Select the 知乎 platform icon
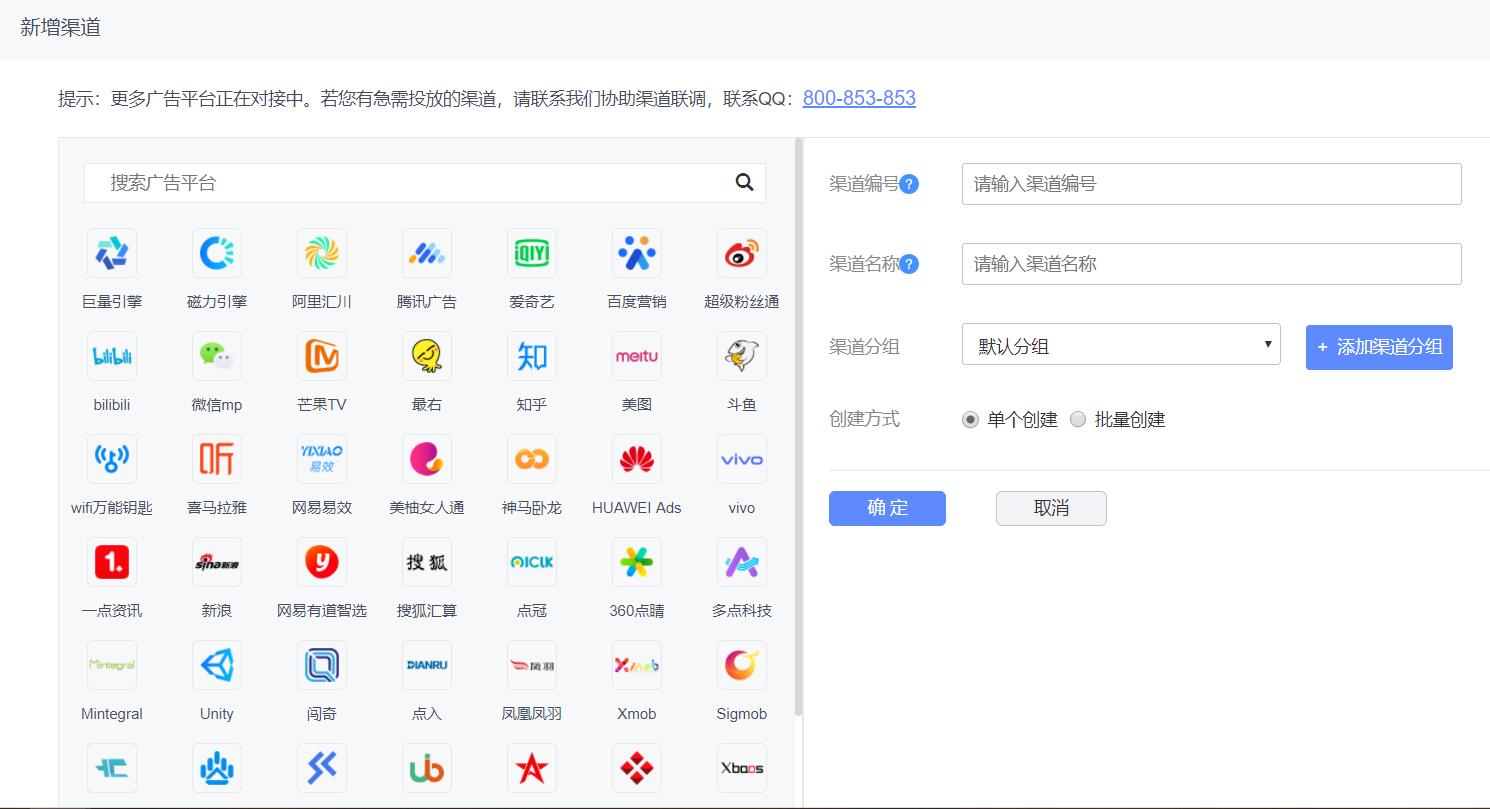Image resolution: width=1490 pixels, height=809 pixels. point(532,356)
